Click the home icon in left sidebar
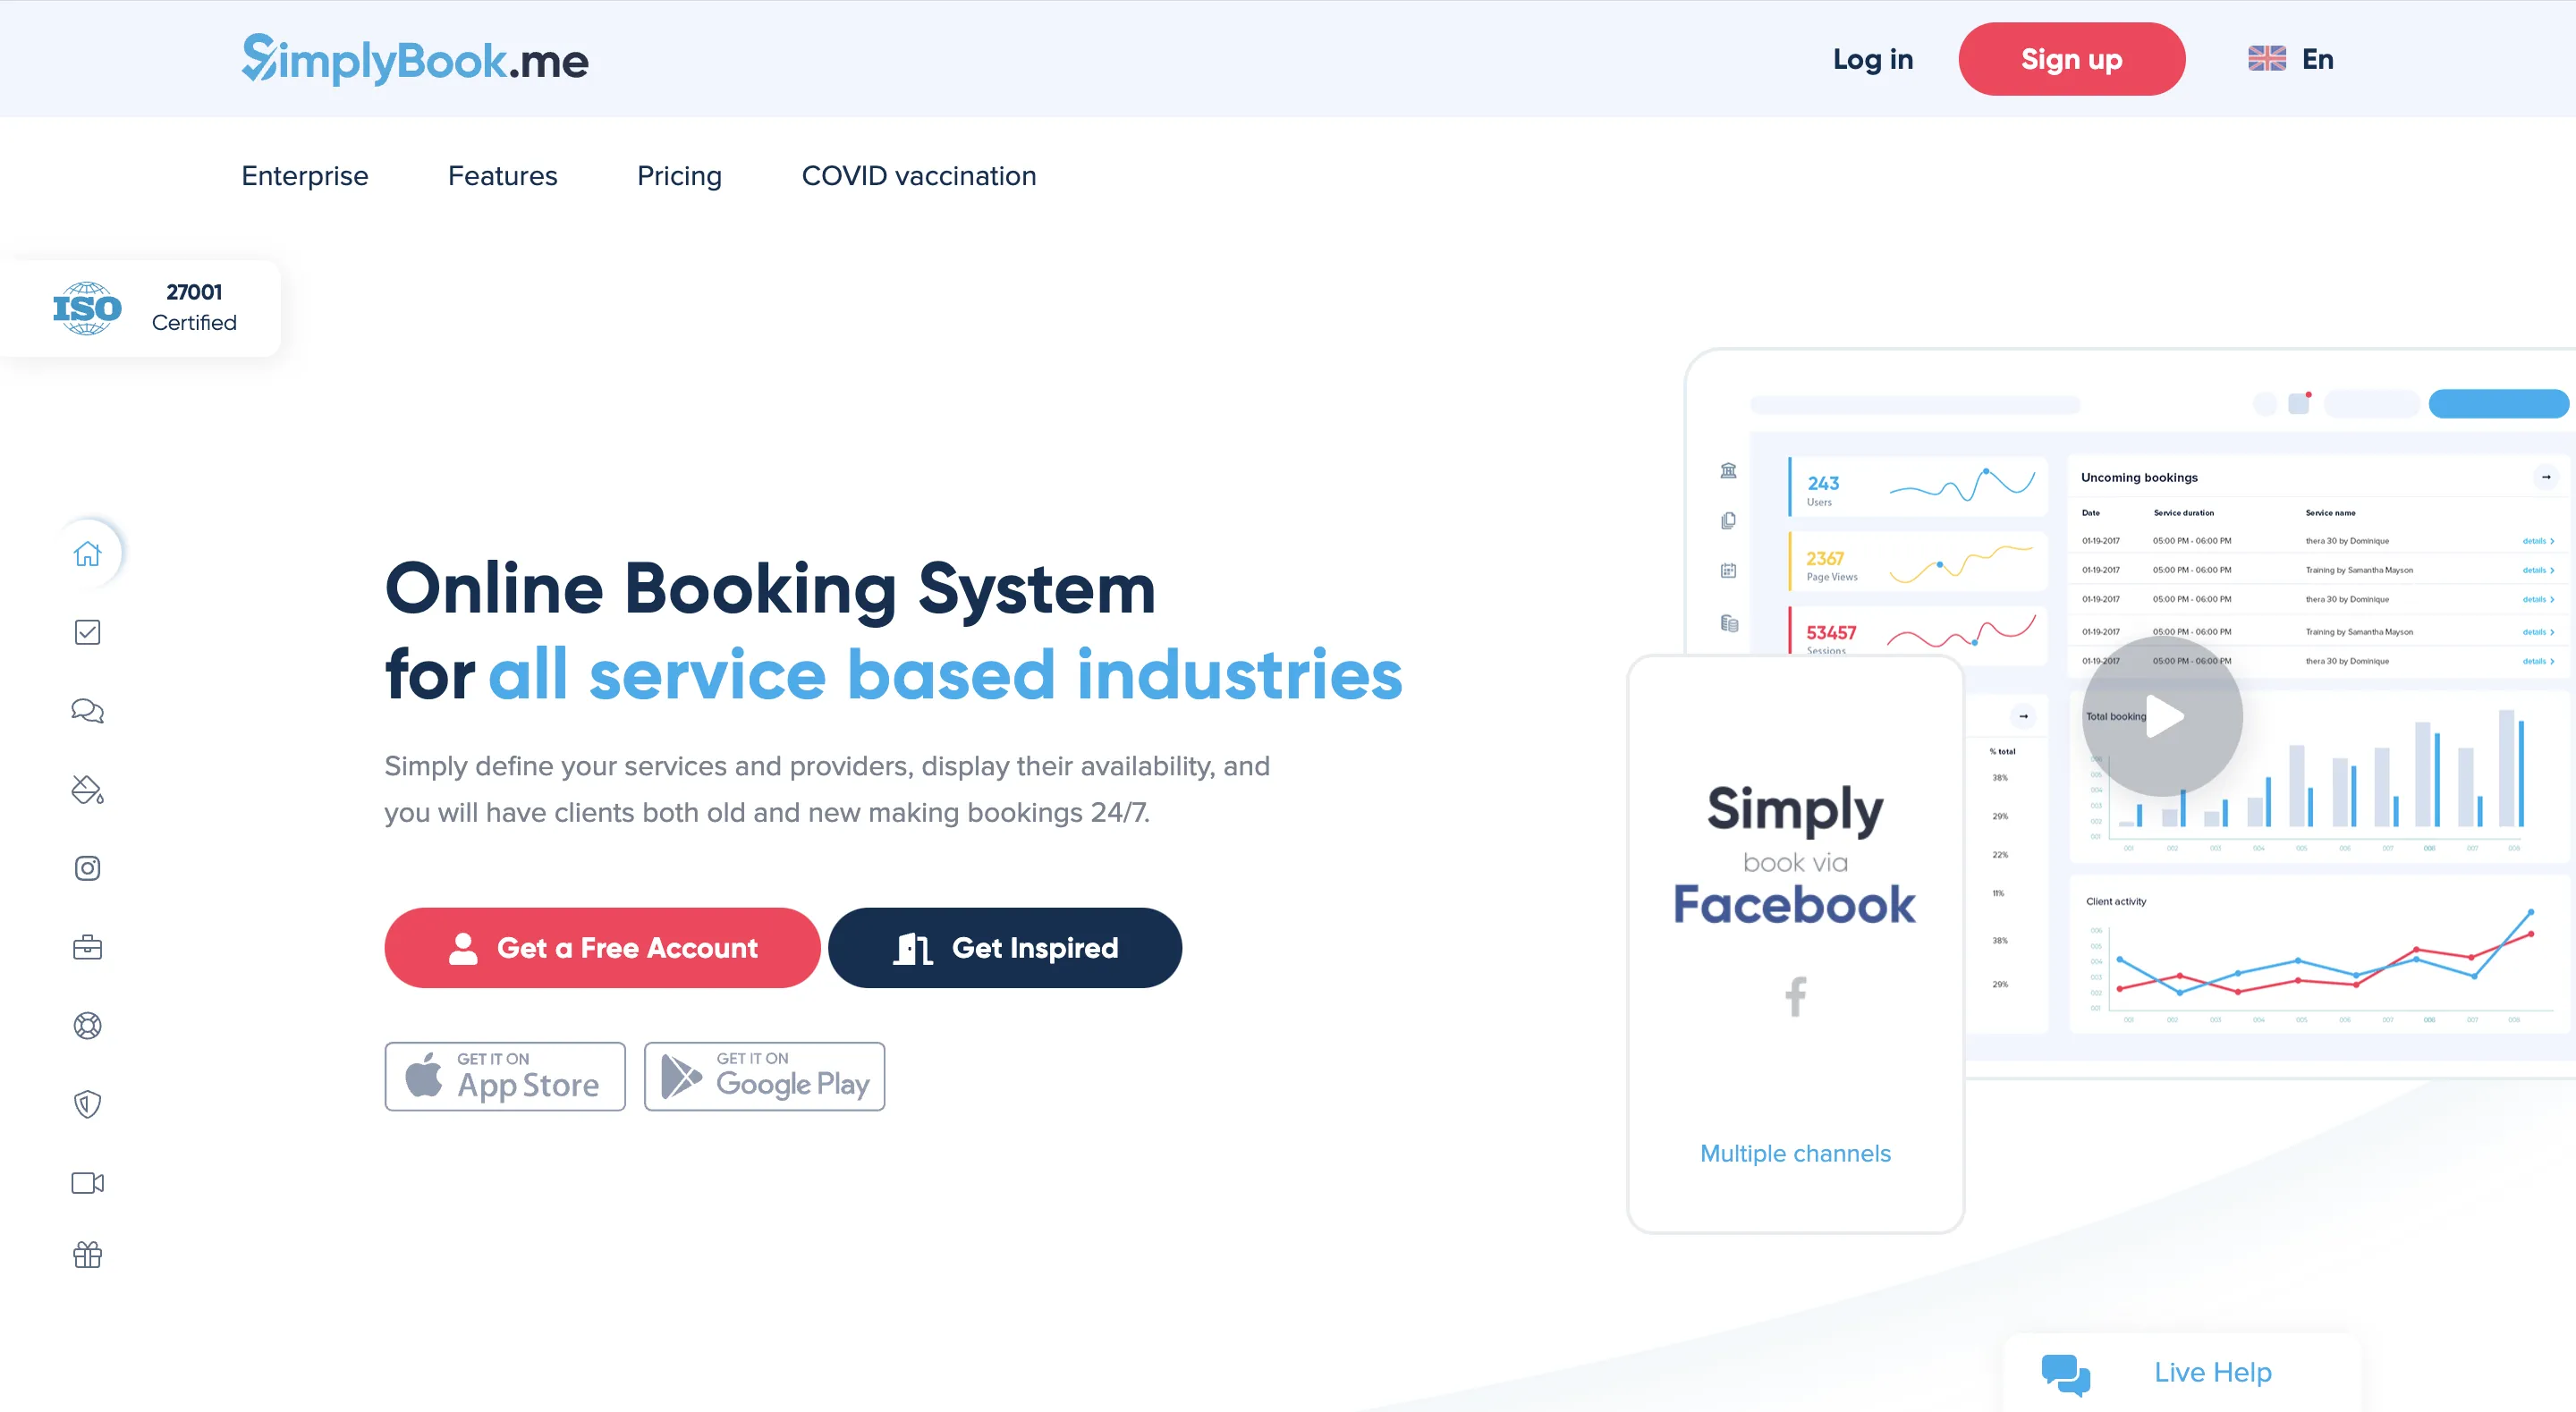The image size is (2576, 1412). tap(87, 553)
